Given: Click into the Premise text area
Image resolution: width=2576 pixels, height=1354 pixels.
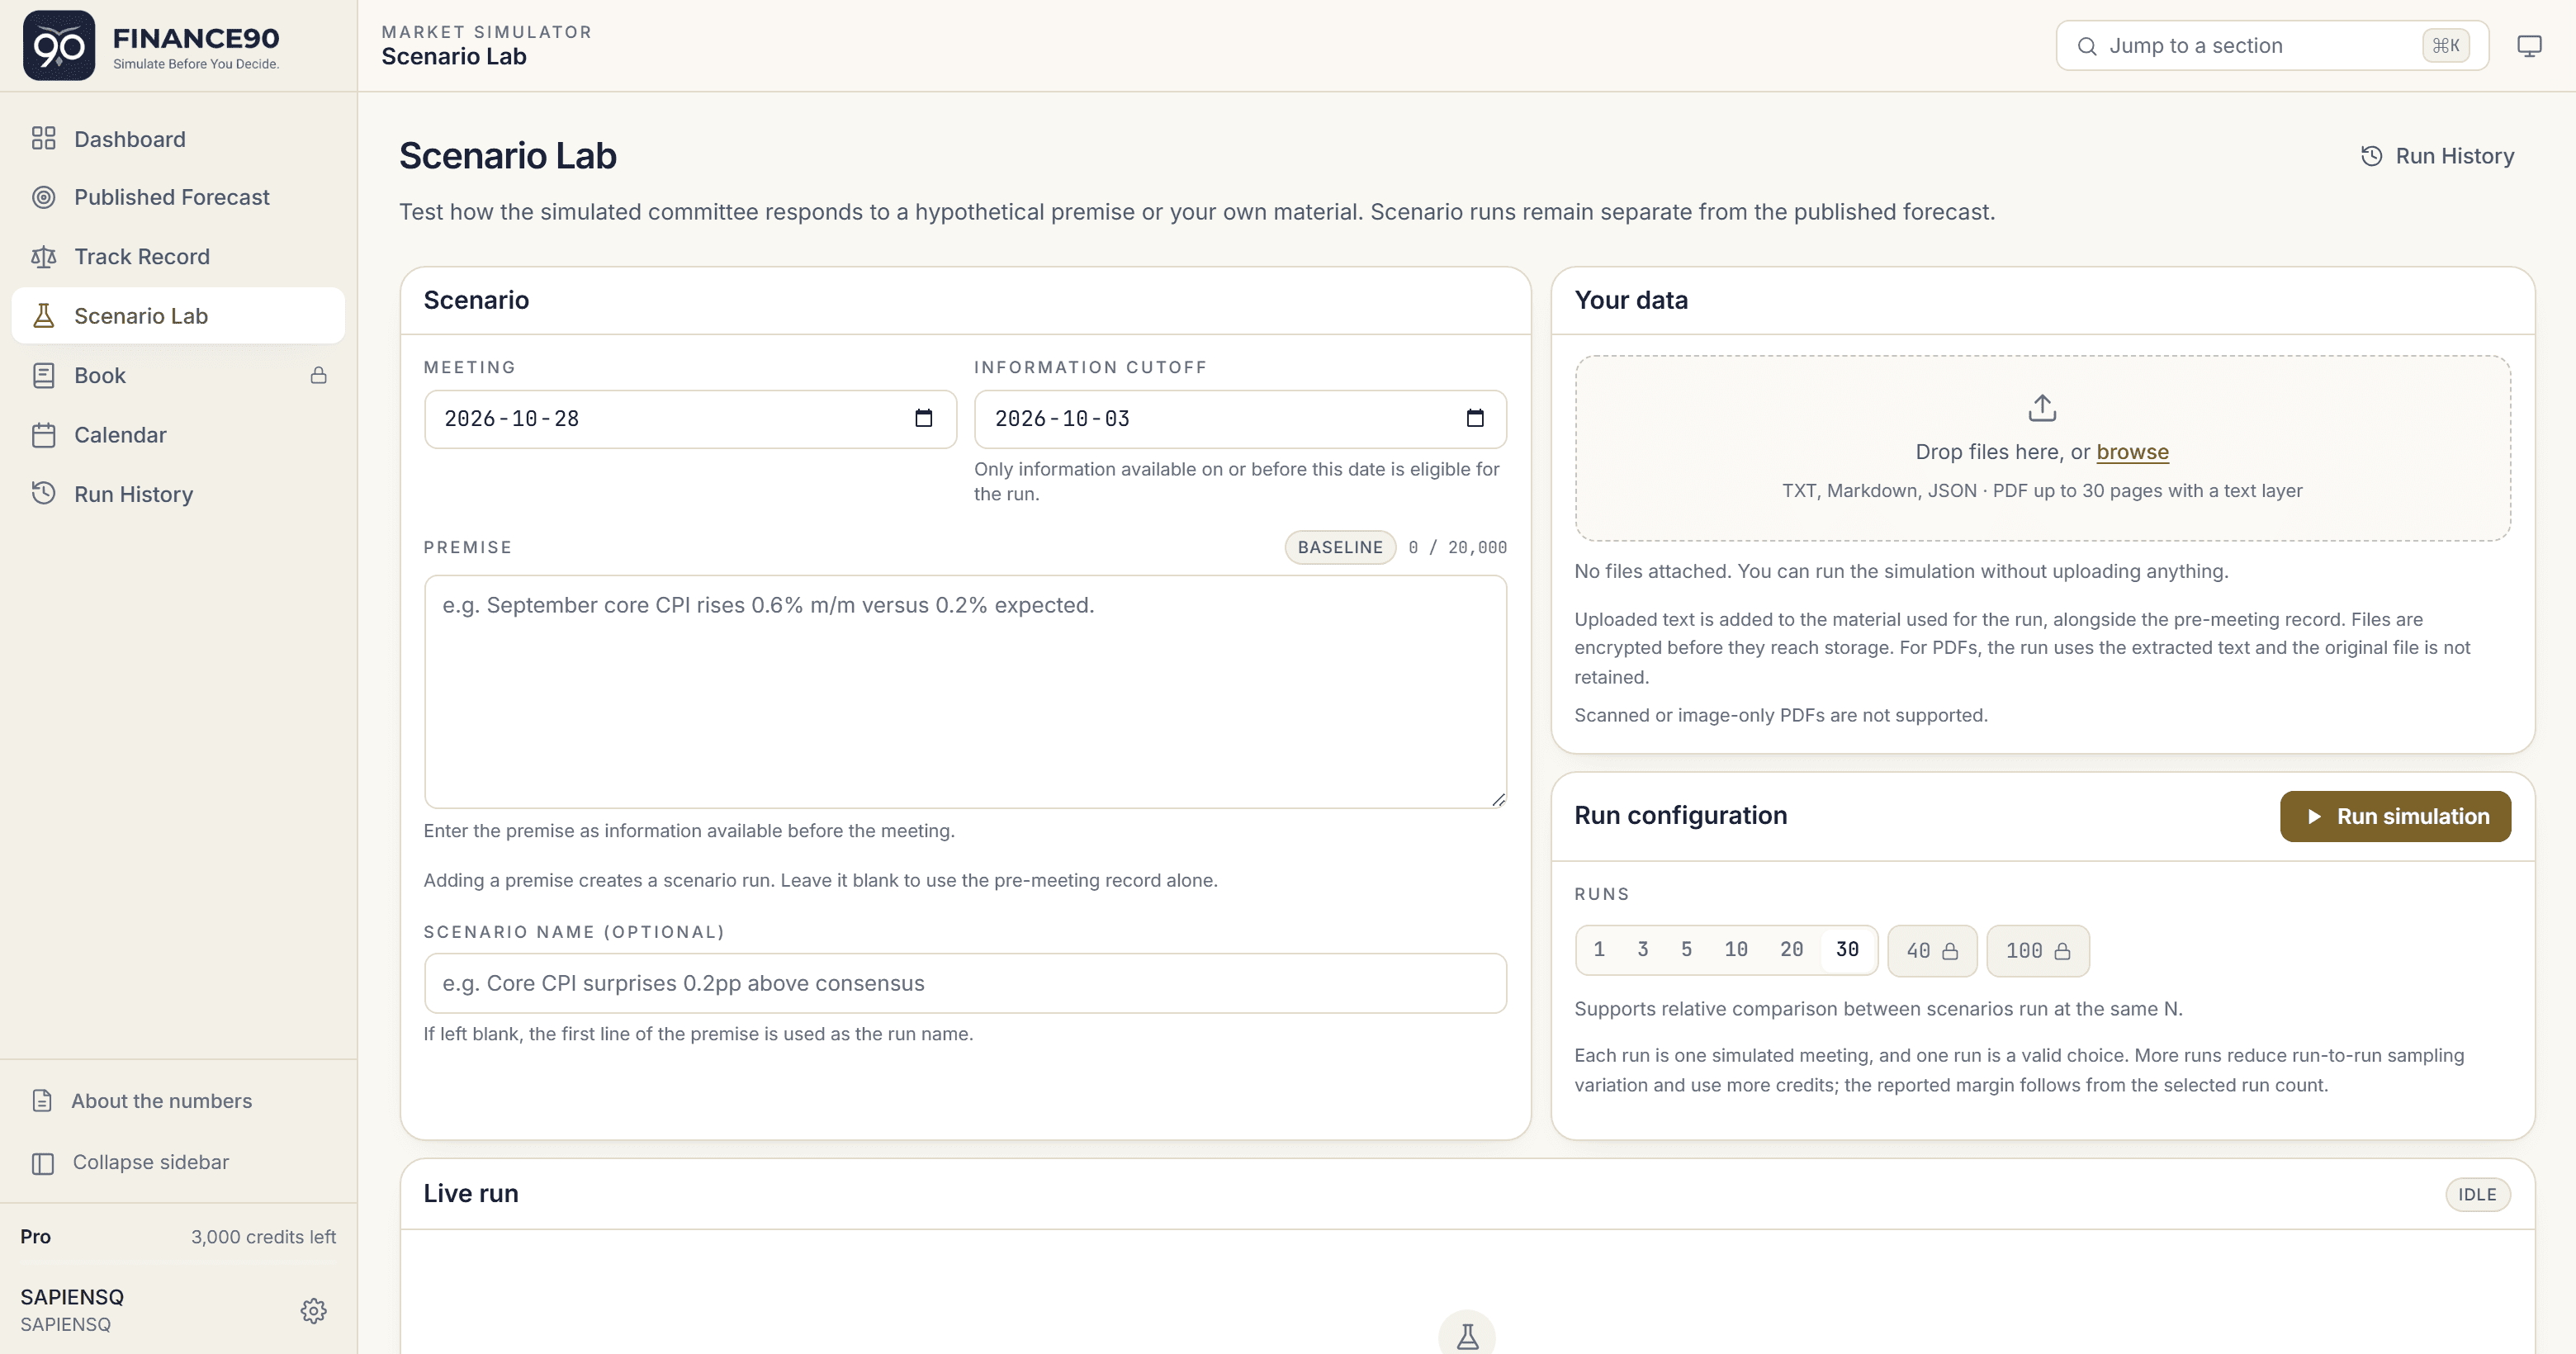Looking at the screenshot, I should coord(965,691).
